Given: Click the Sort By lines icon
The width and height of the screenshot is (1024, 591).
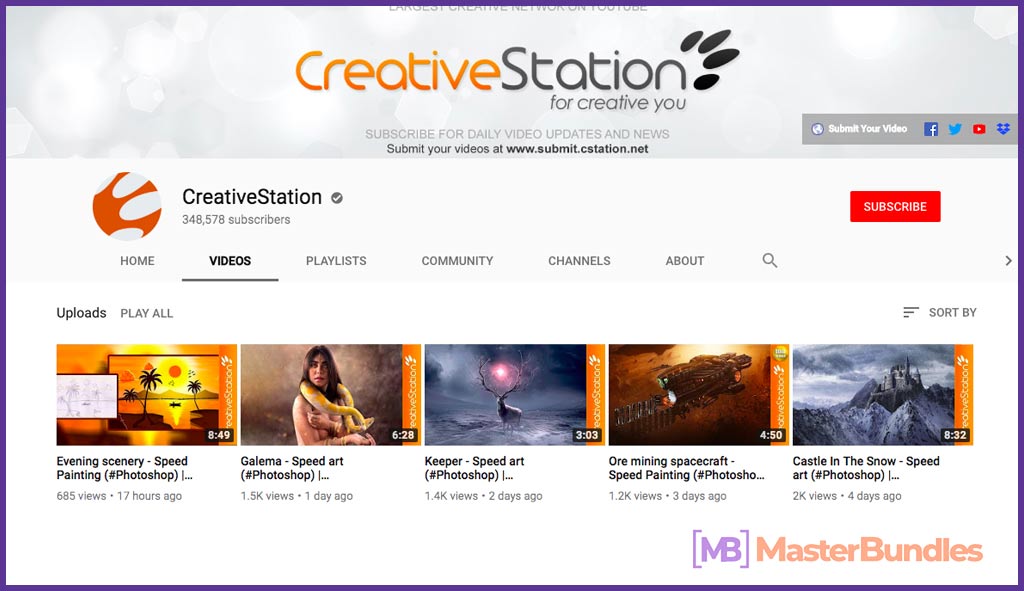Looking at the screenshot, I should tap(910, 313).
